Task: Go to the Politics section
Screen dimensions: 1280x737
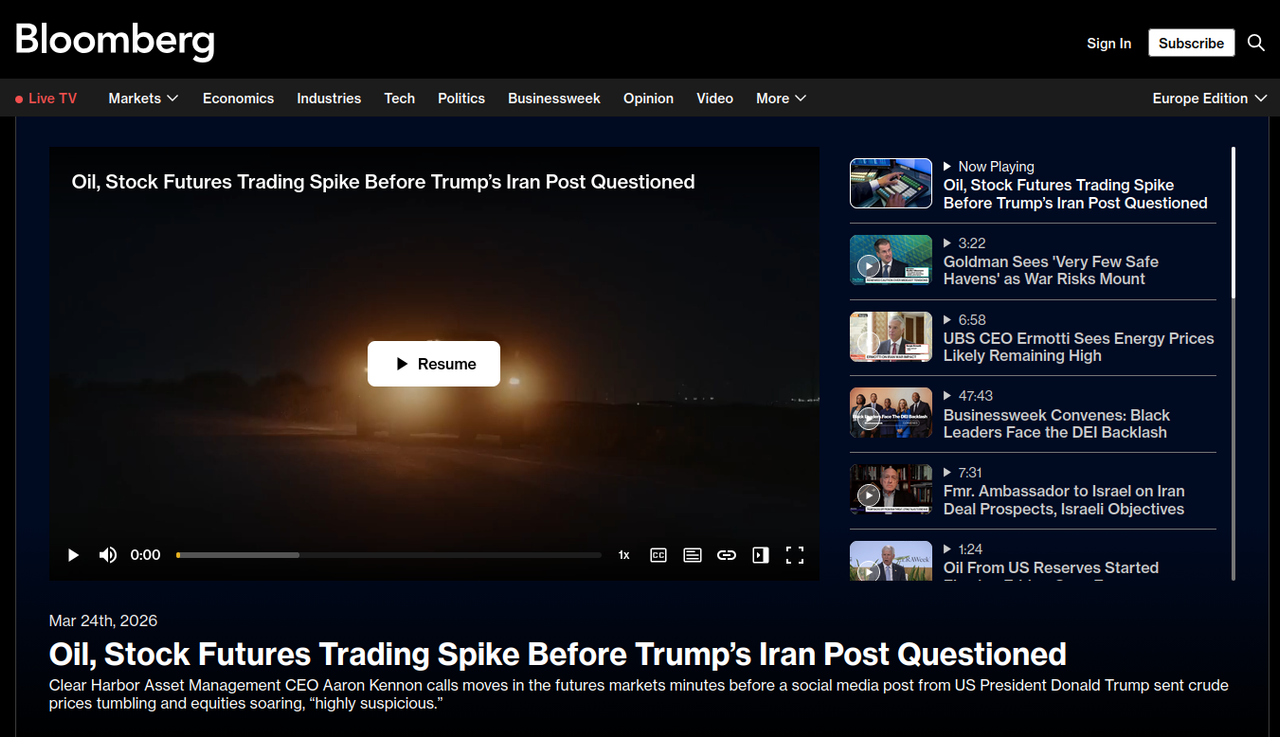Action: [x=461, y=98]
